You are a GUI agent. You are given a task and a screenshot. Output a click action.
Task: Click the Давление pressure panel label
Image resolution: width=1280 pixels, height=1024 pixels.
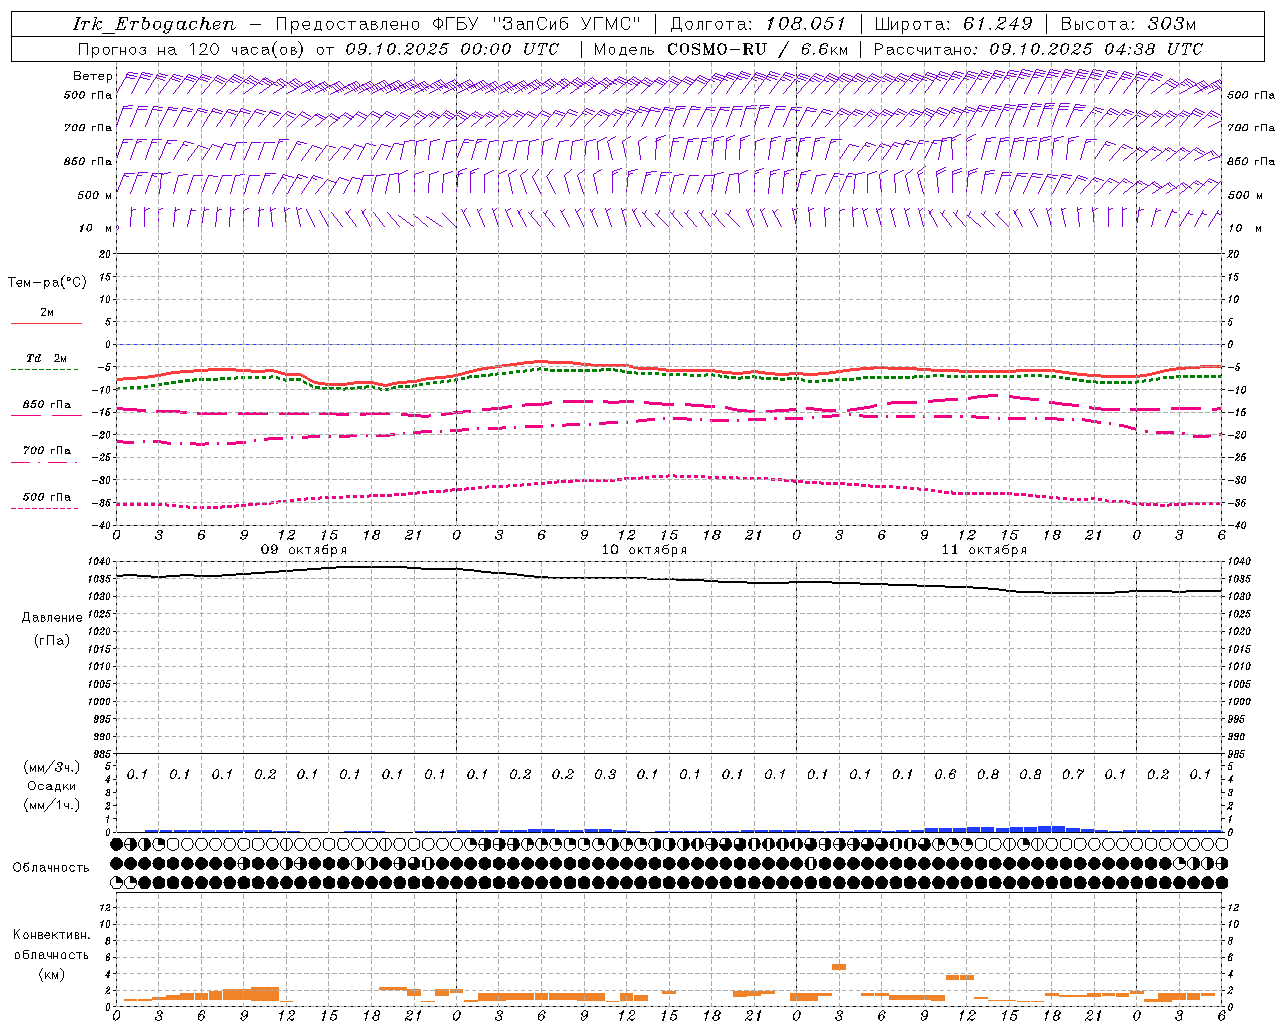click(x=52, y=618)
